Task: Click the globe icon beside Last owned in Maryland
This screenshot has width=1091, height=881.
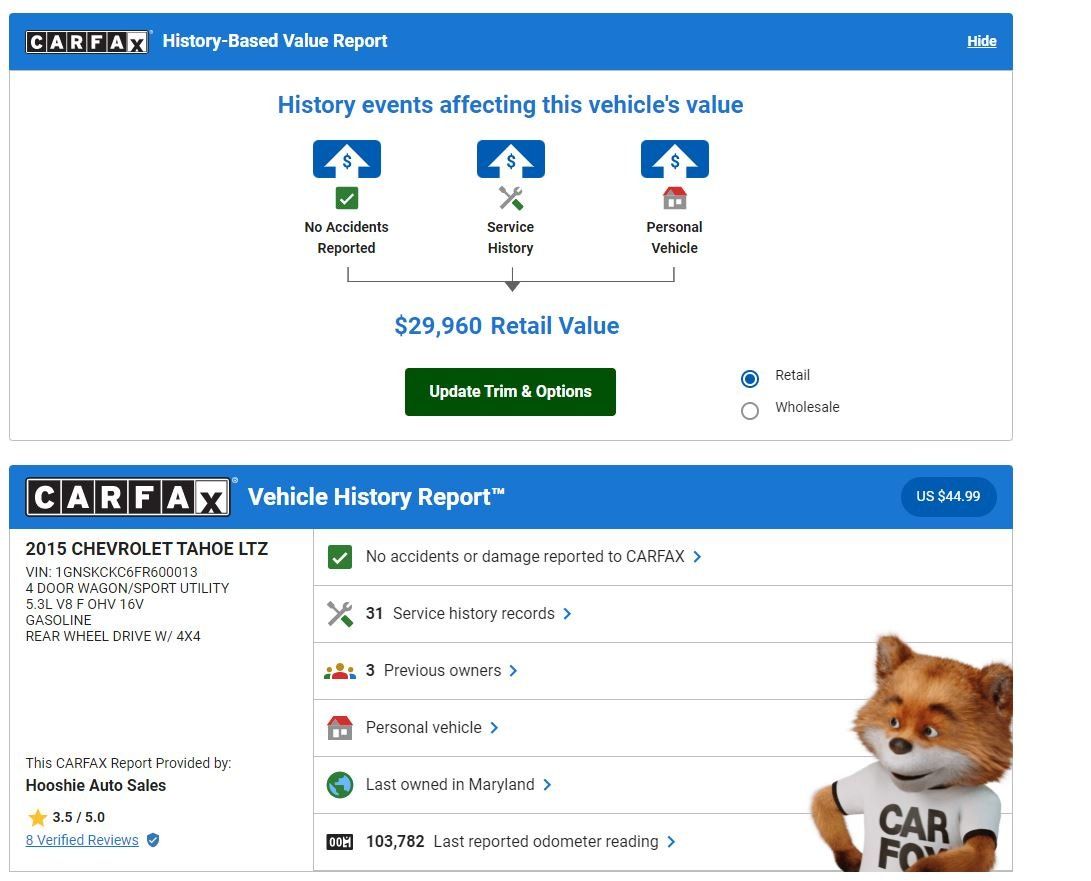Action: tap(340, 785)
